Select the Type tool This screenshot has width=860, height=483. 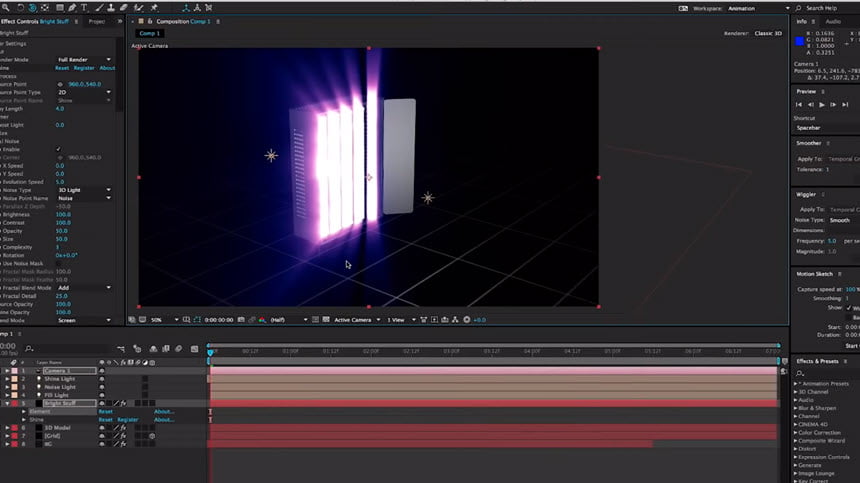(84, 8)
